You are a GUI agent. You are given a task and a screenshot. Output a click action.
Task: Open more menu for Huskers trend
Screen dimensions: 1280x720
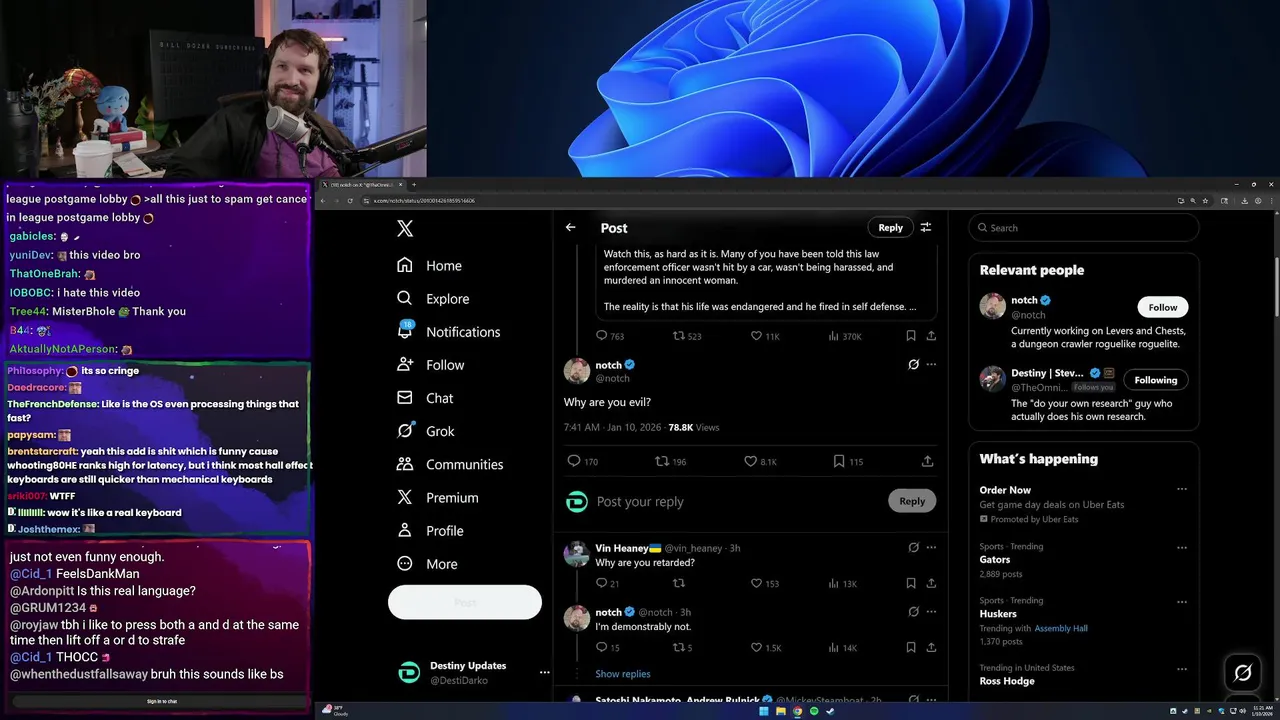click(x=1181, y=602)
